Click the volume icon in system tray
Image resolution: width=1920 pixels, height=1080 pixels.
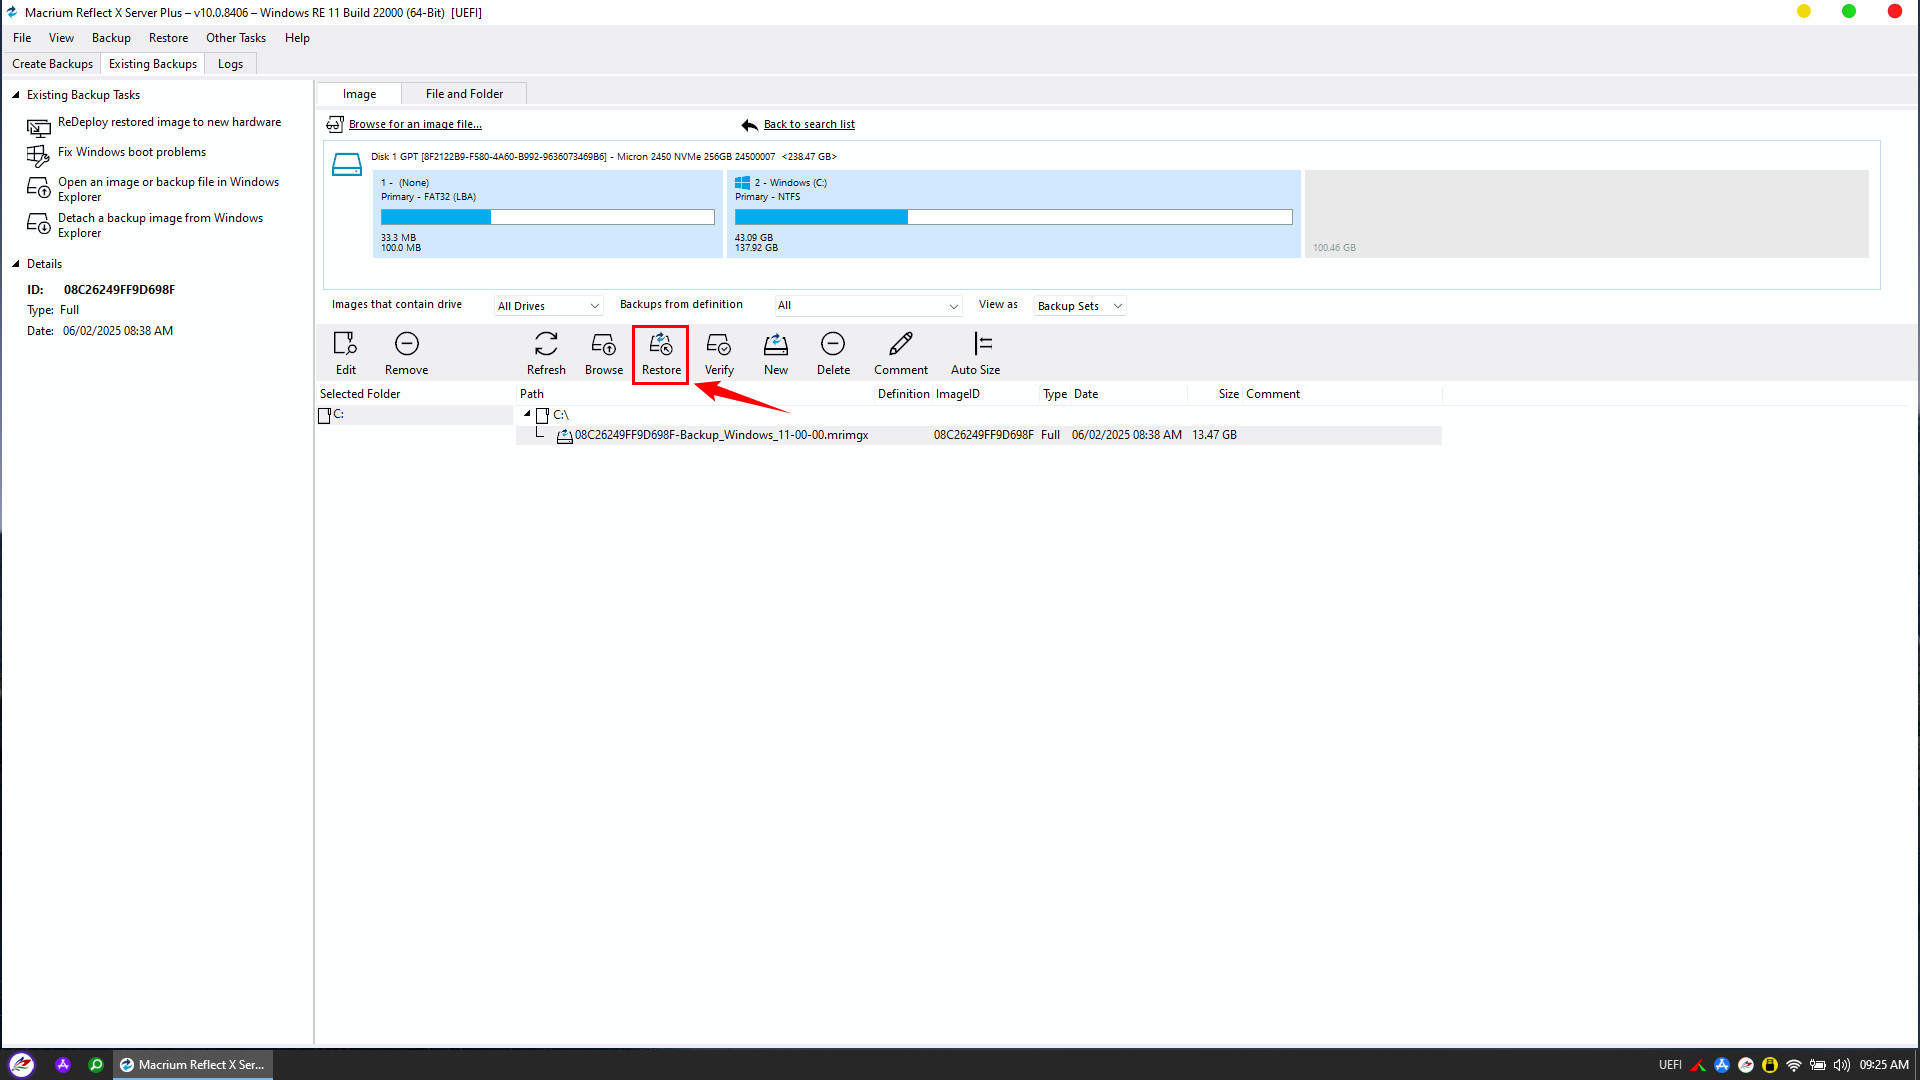[1841, 1065]
